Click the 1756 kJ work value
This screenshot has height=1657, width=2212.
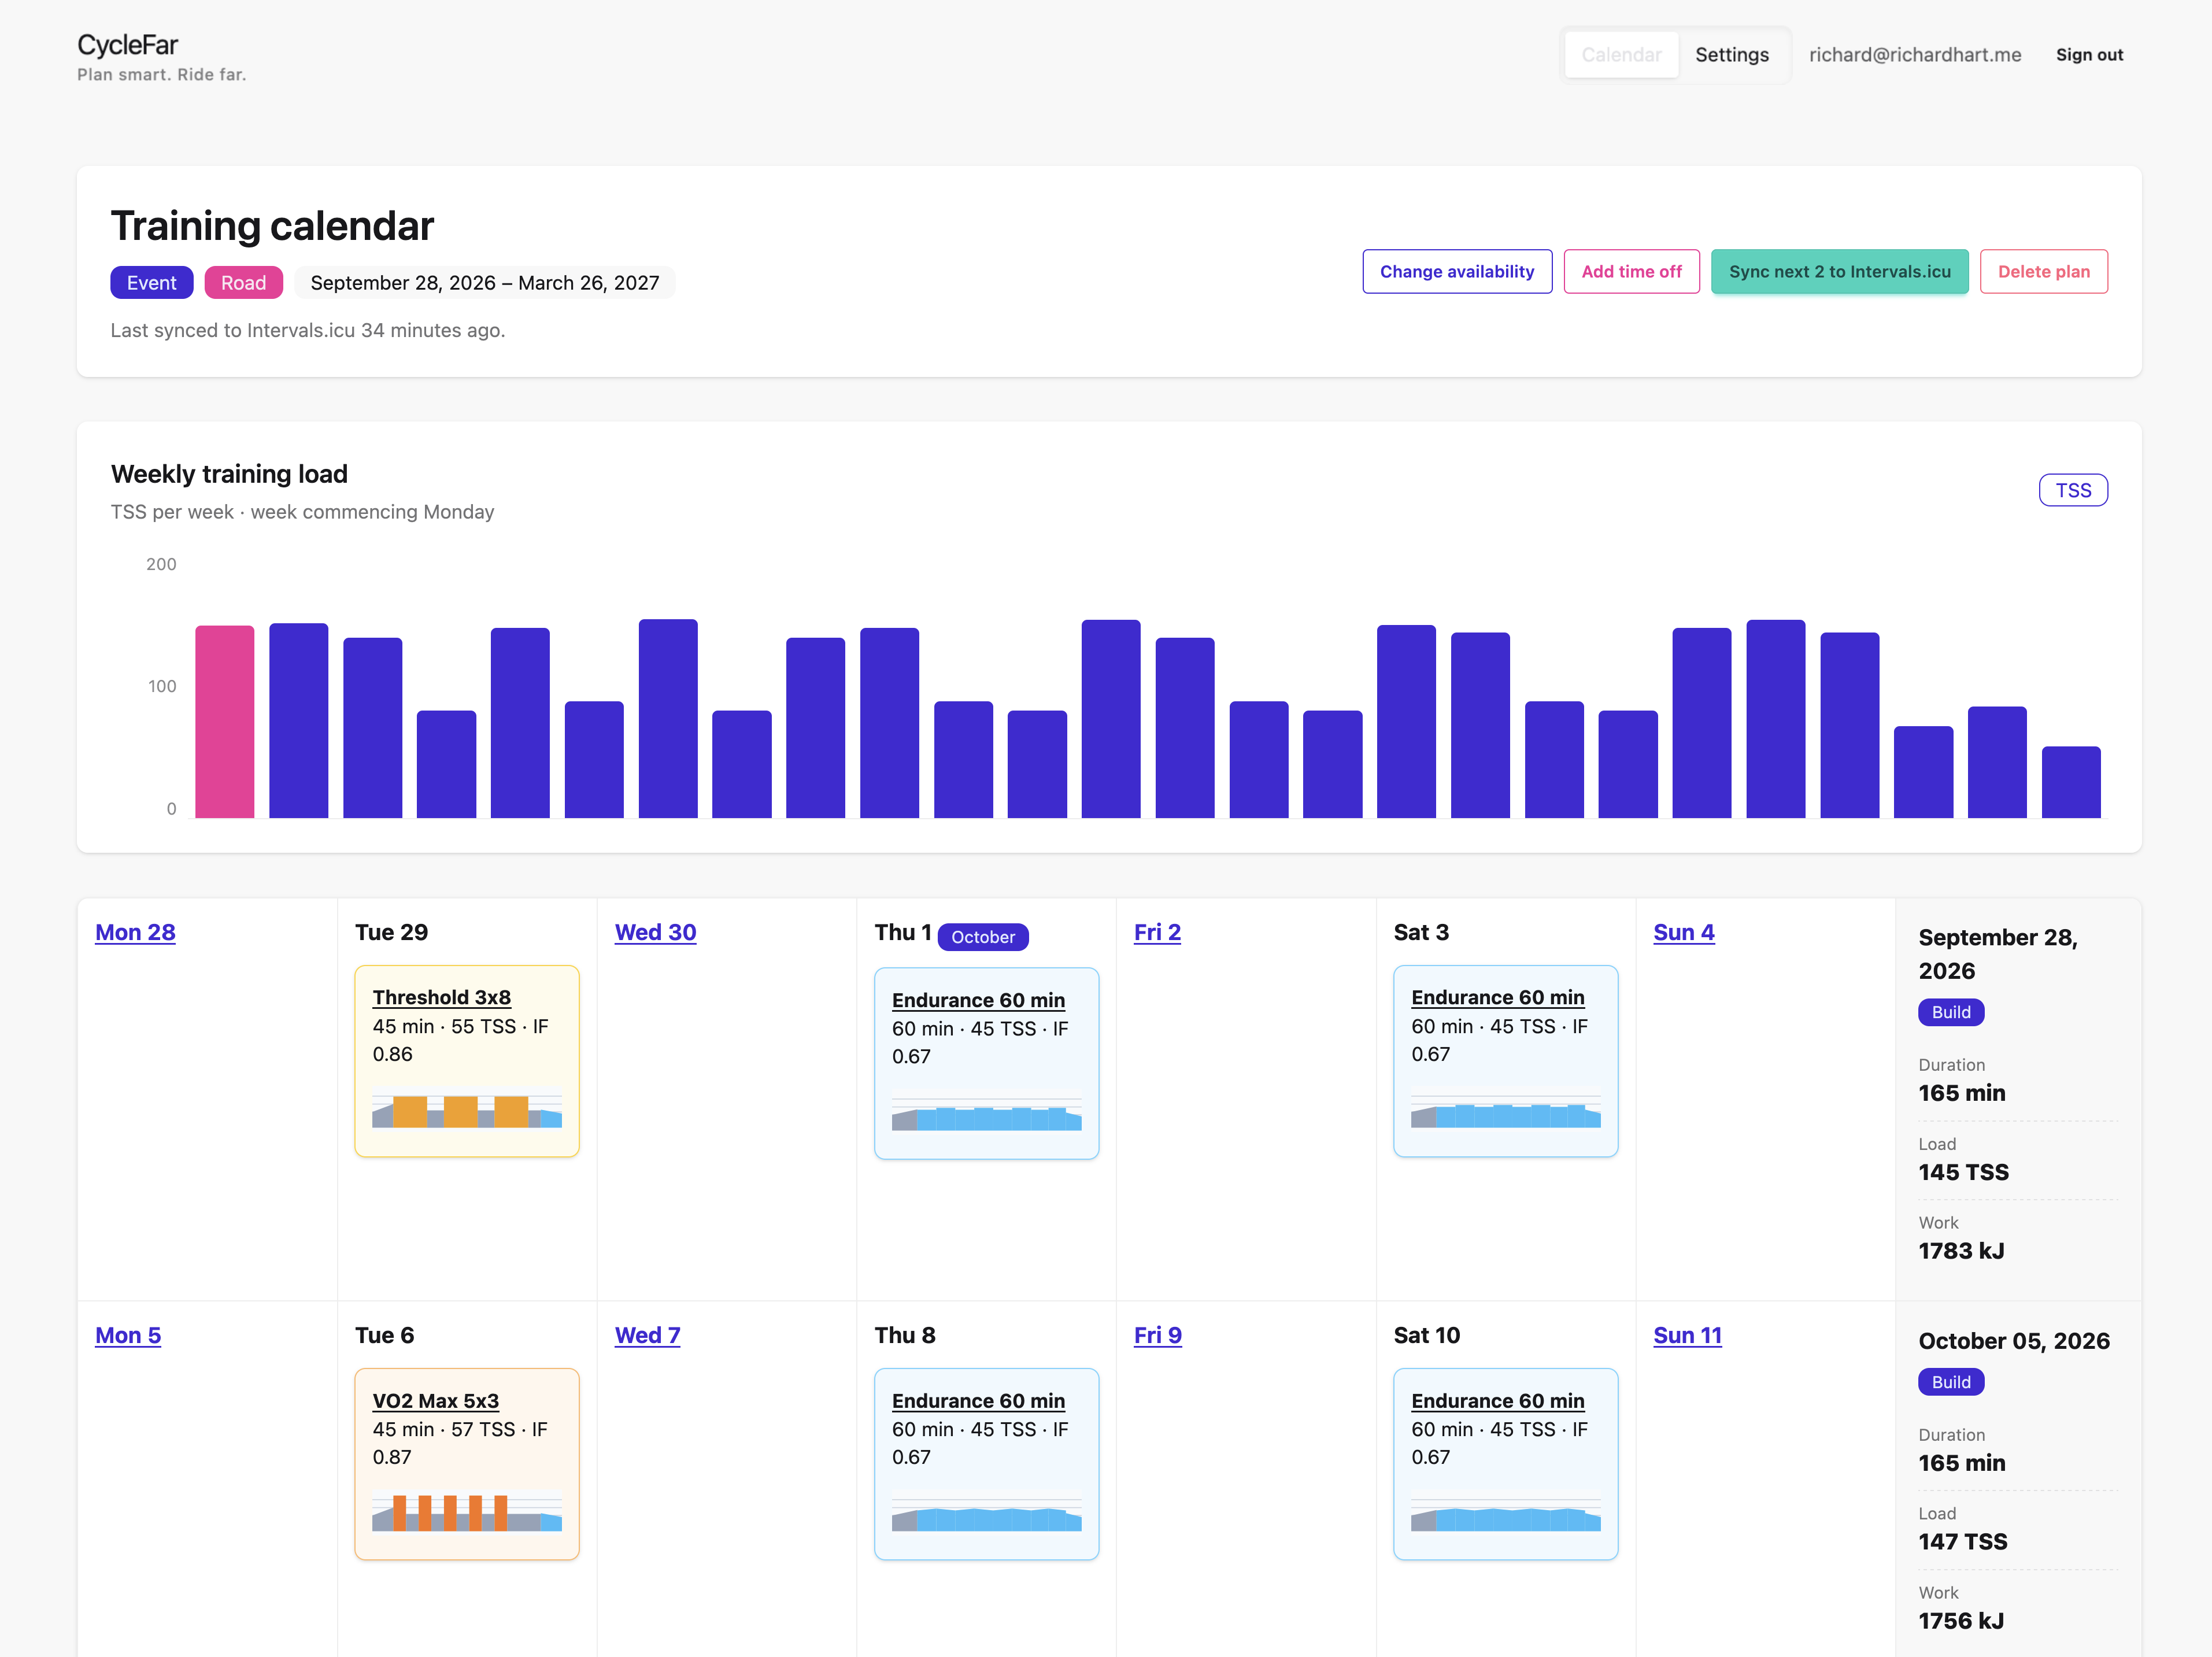[x=1961, y=1621]
